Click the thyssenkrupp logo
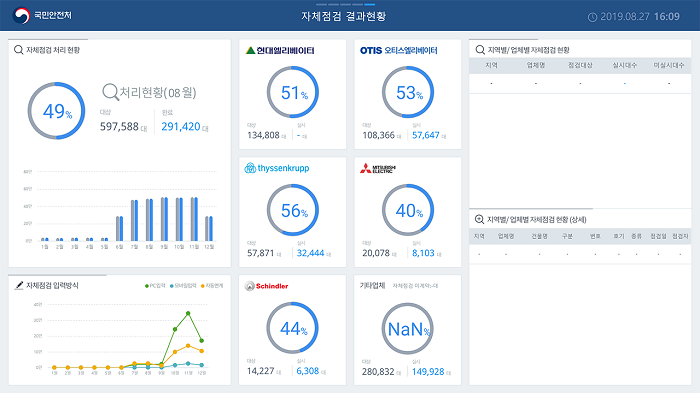 click(277, 168)
